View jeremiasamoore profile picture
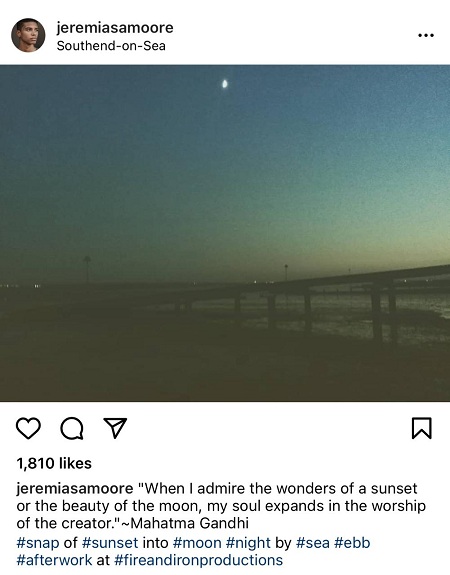The width and height of the screenshot is (450, 575). (x=28, y=35)
